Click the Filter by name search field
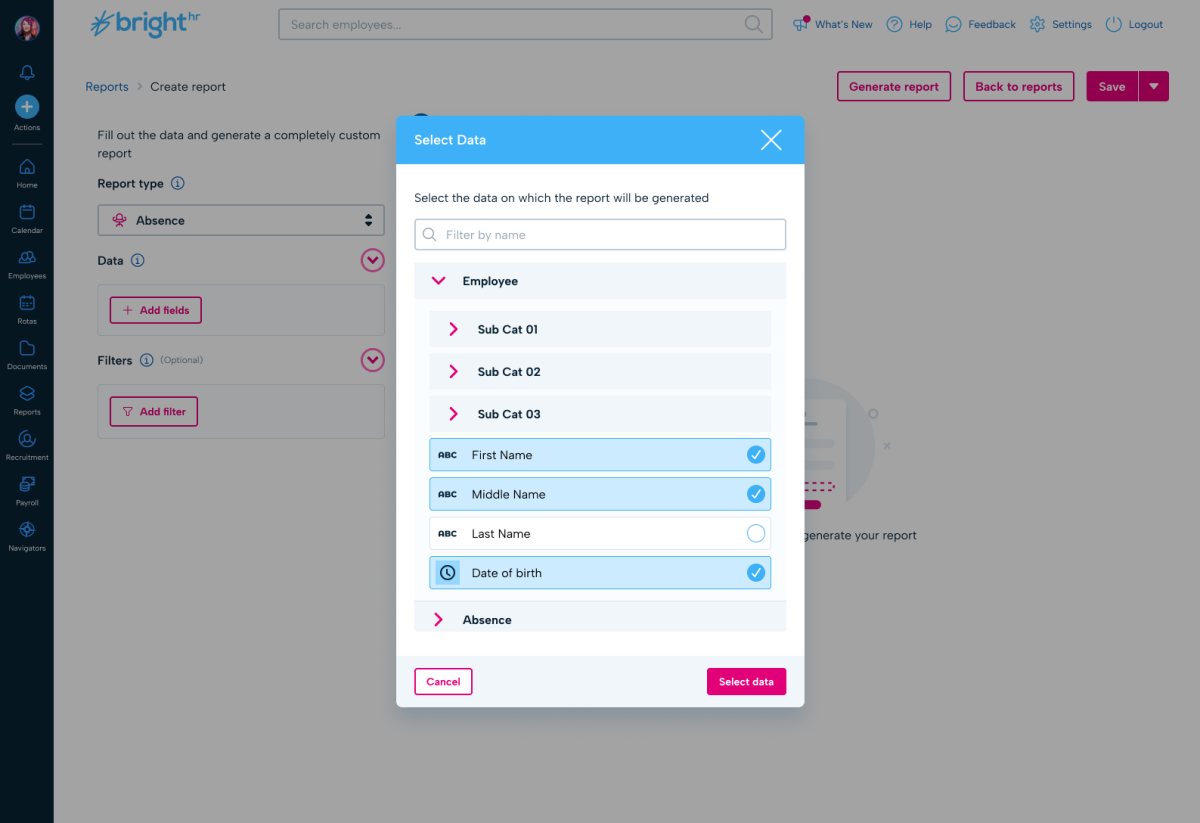This screenshot has height=823, width=1200. click(x=600, y=234)
